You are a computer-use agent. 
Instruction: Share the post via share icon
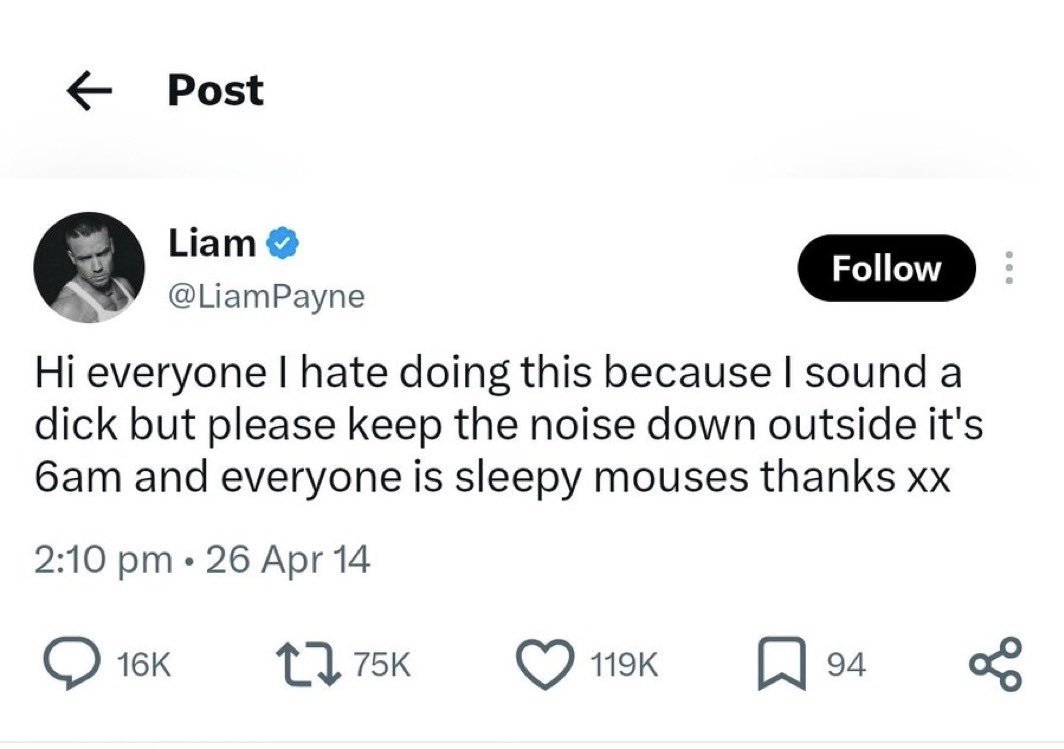click(x=995, y=664)
